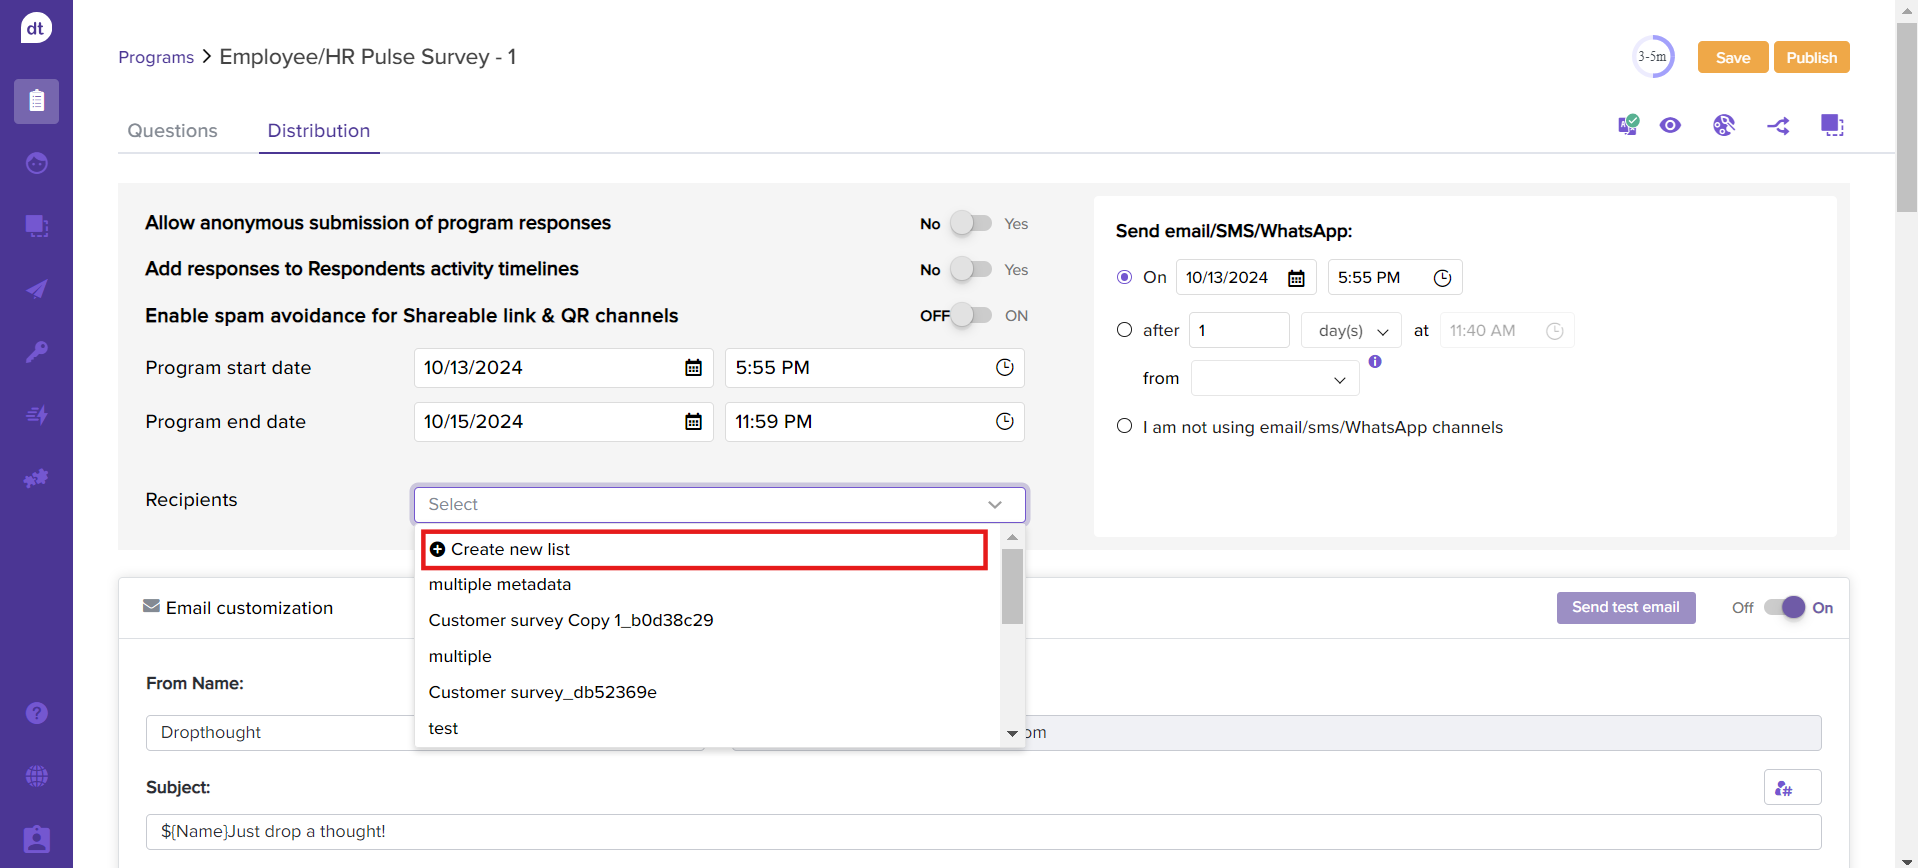Open calendar picker for Program end date
This screenshot has height=868, width=1918.
pyautogui.click(x=693, y=422)
